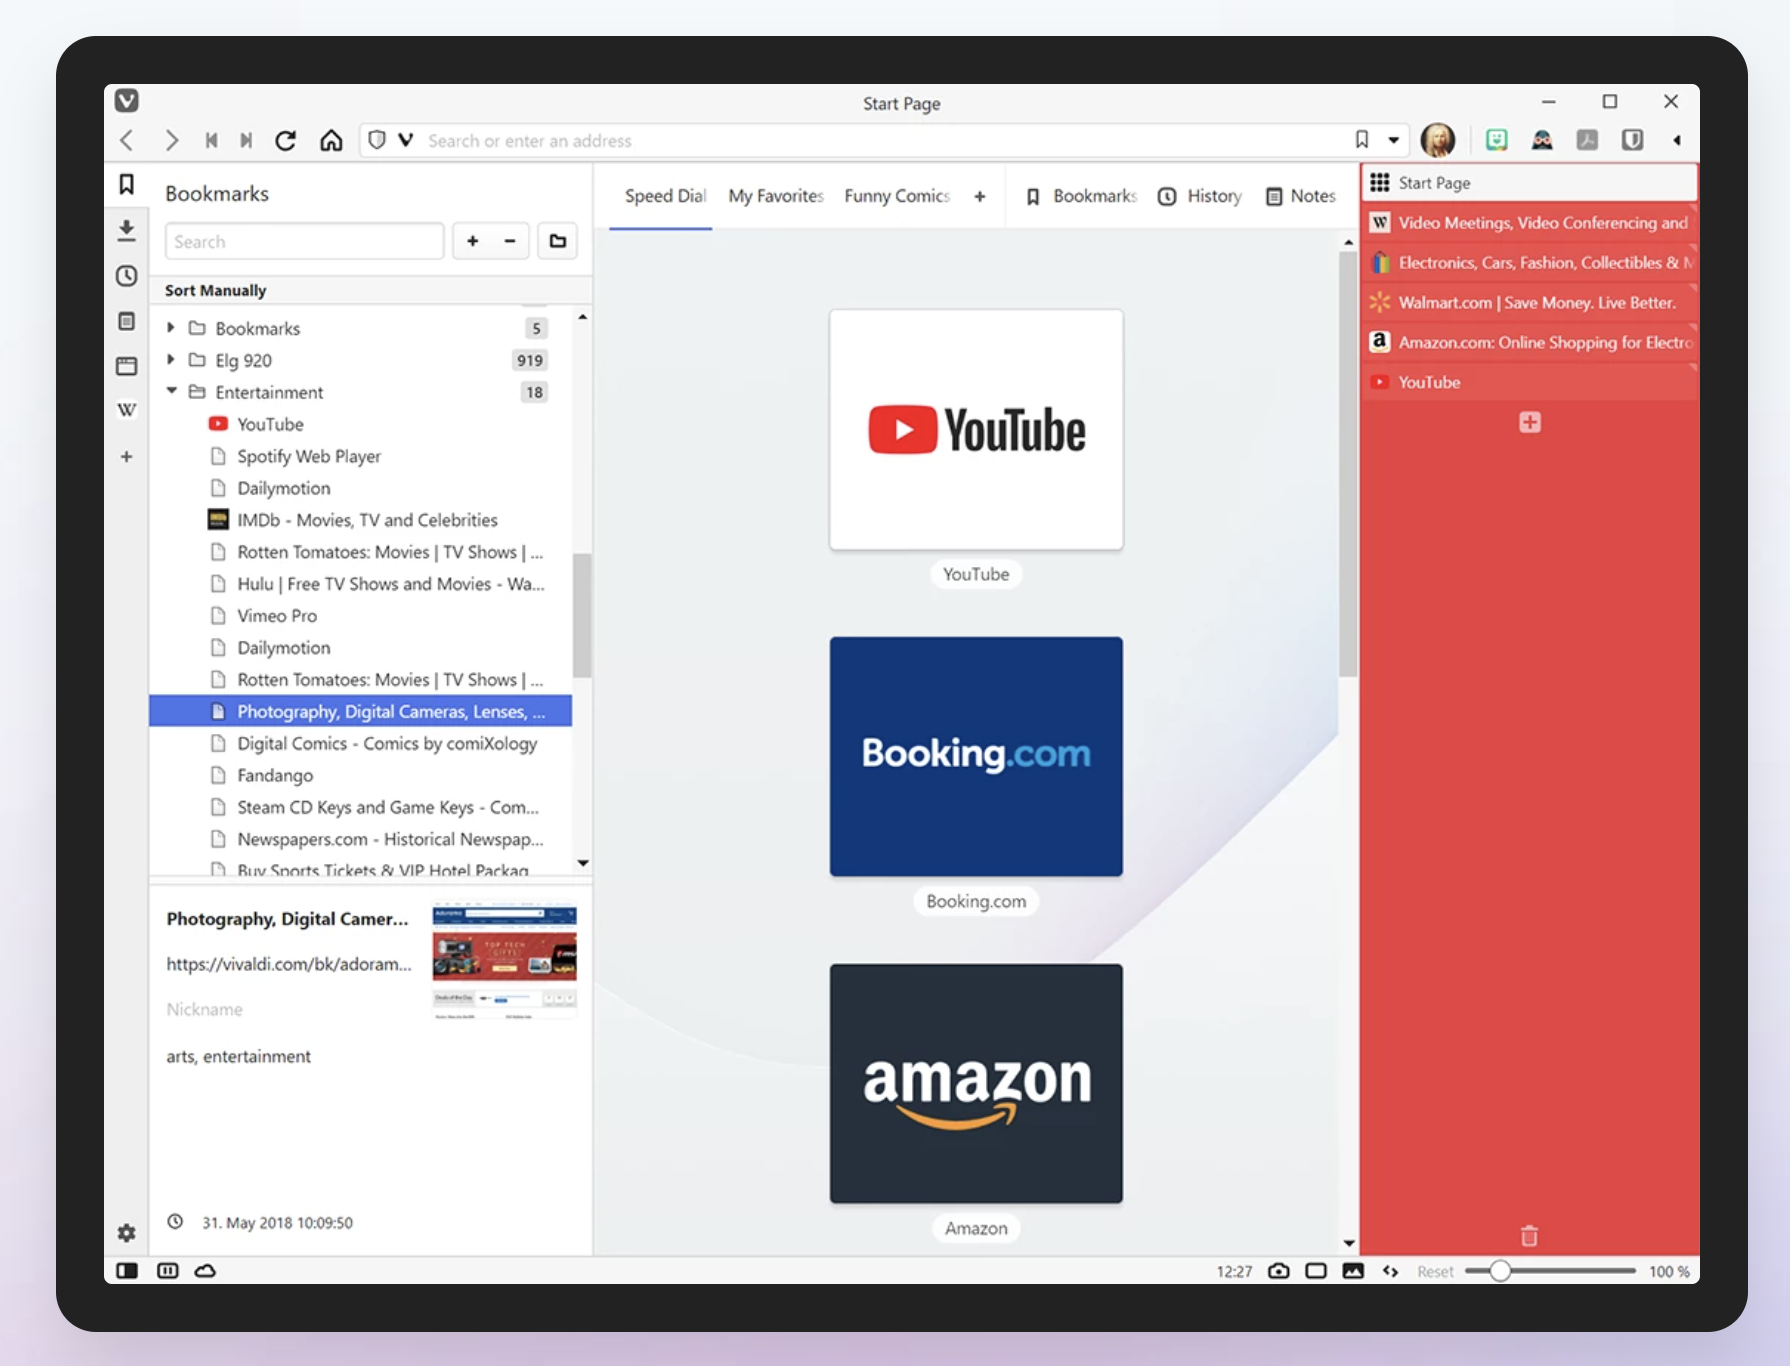Open the Windows panel in the sidebar
This screenshot has width=1790, height=1366.
(126, 366)
